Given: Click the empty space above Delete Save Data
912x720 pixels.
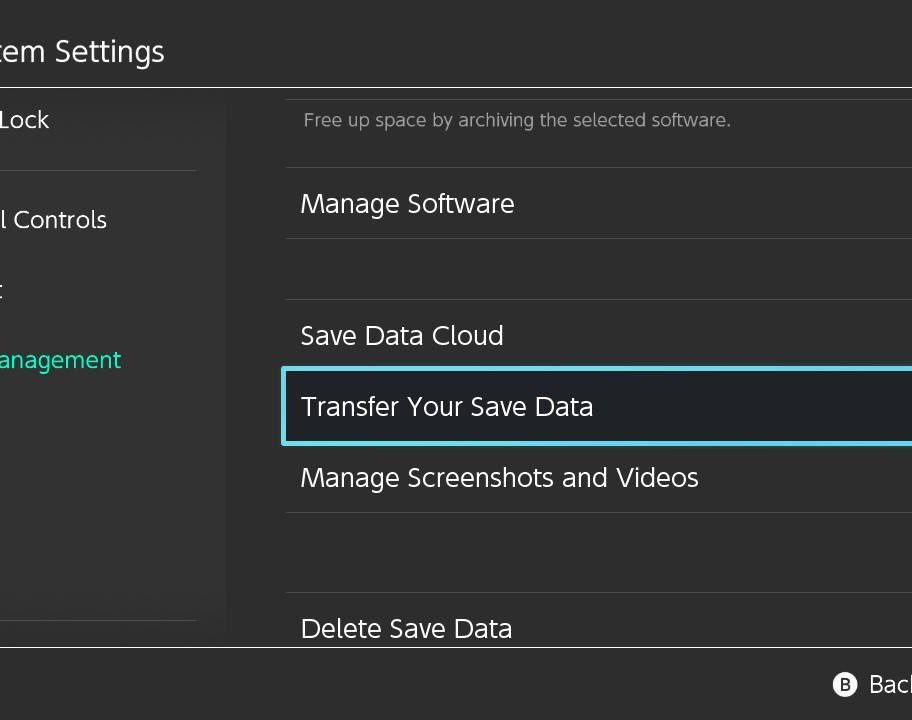Looking at the screenshot, I should tap(598, 553).
